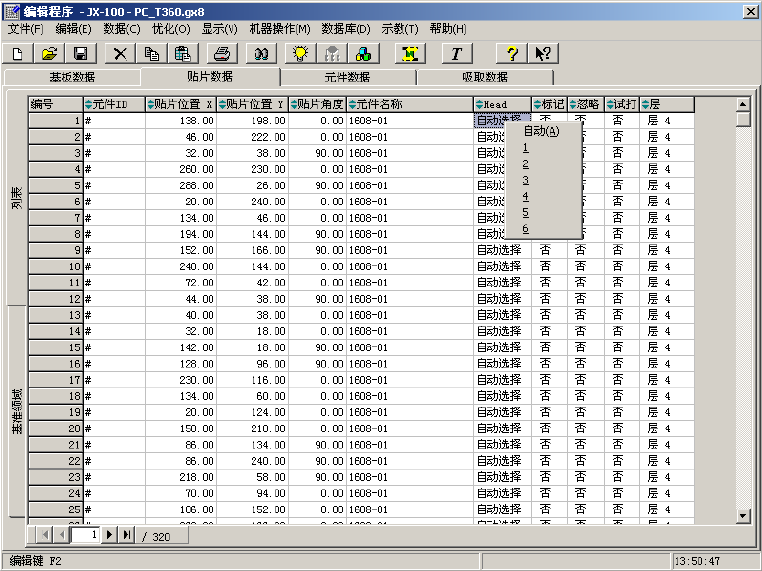Click the binoculars Find icon
The image size is (762, 571).
[263, 53]
